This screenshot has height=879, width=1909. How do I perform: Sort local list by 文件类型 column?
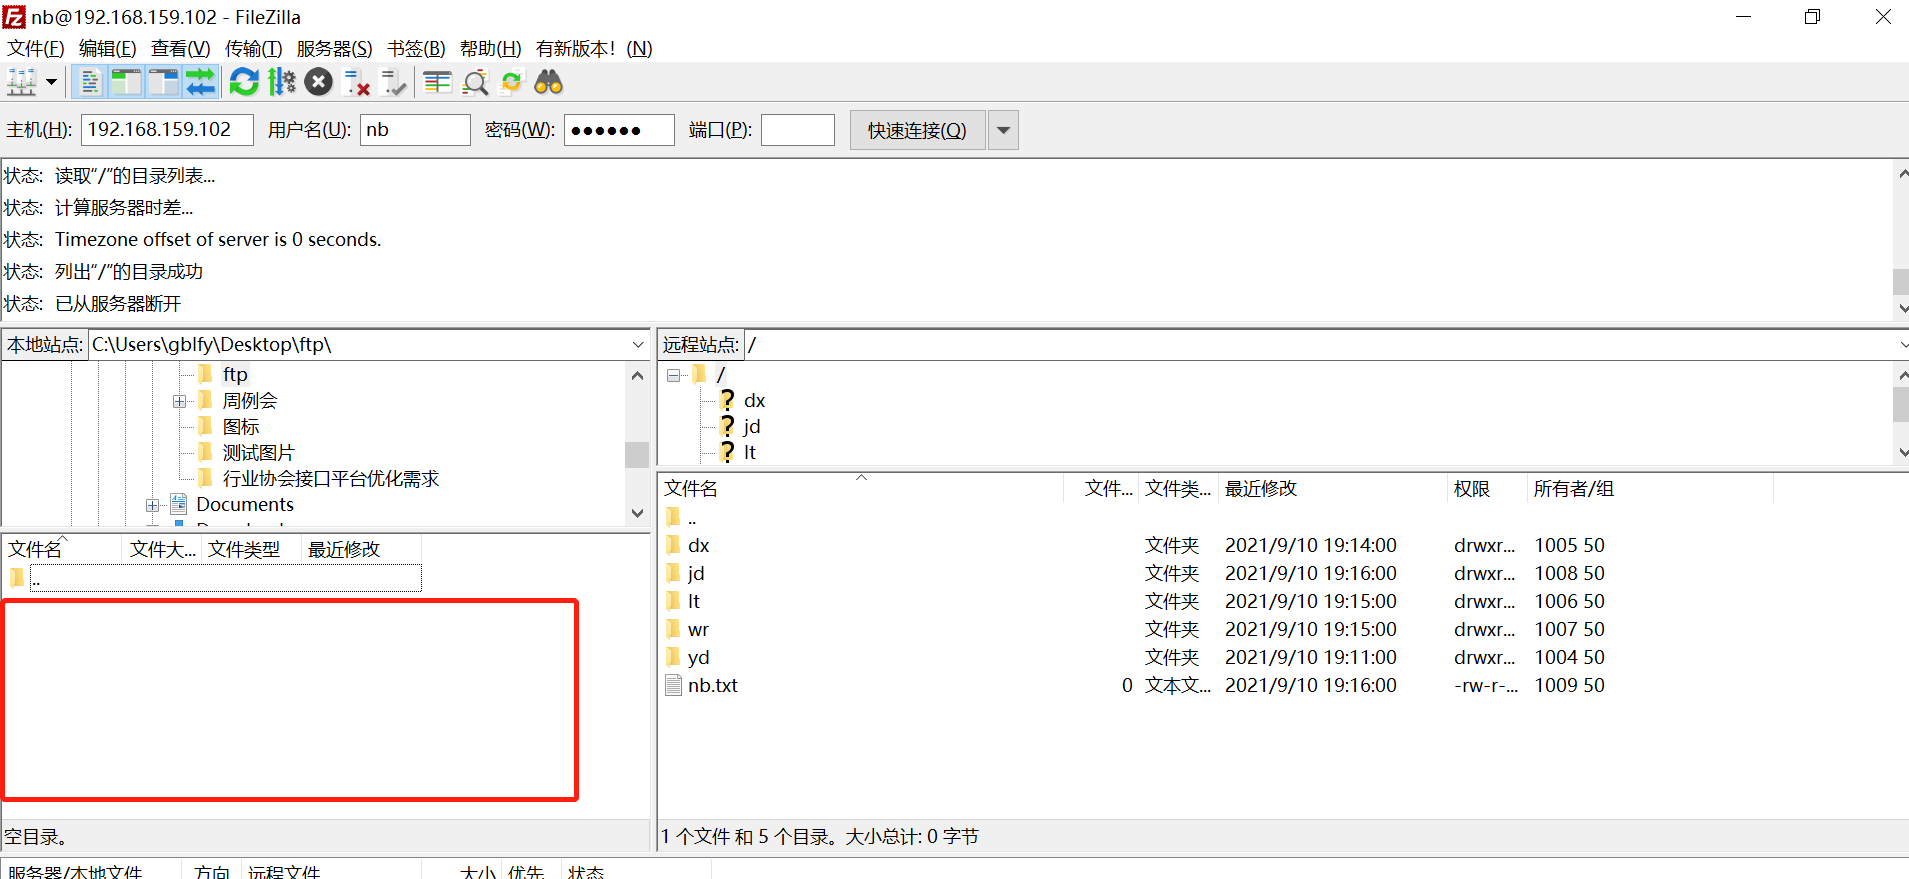[251, 549]
